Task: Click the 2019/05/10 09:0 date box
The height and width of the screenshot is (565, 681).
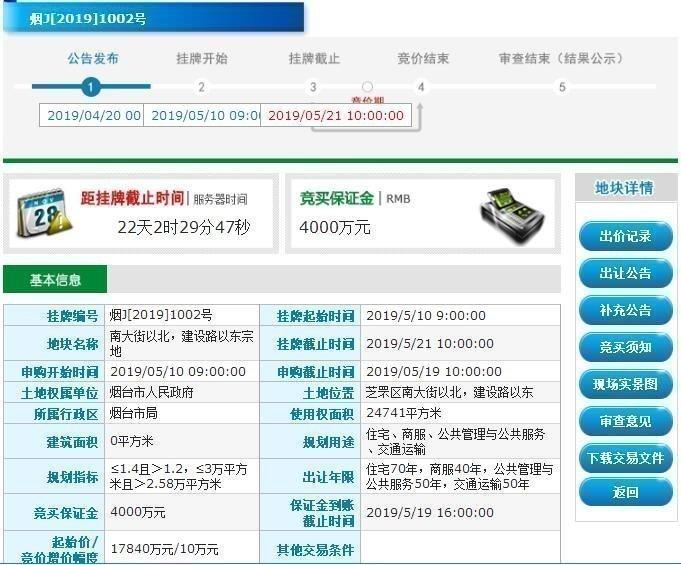Action: 202,115
